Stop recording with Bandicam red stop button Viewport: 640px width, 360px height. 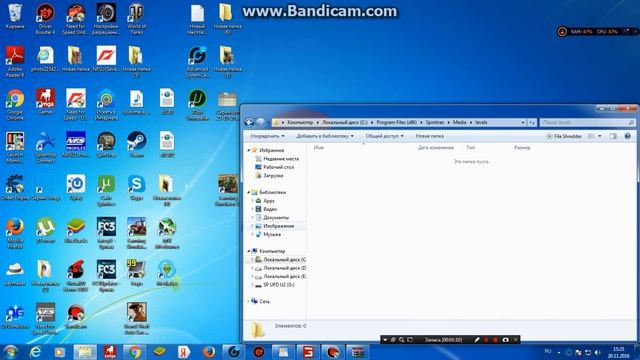coord(495,340)
